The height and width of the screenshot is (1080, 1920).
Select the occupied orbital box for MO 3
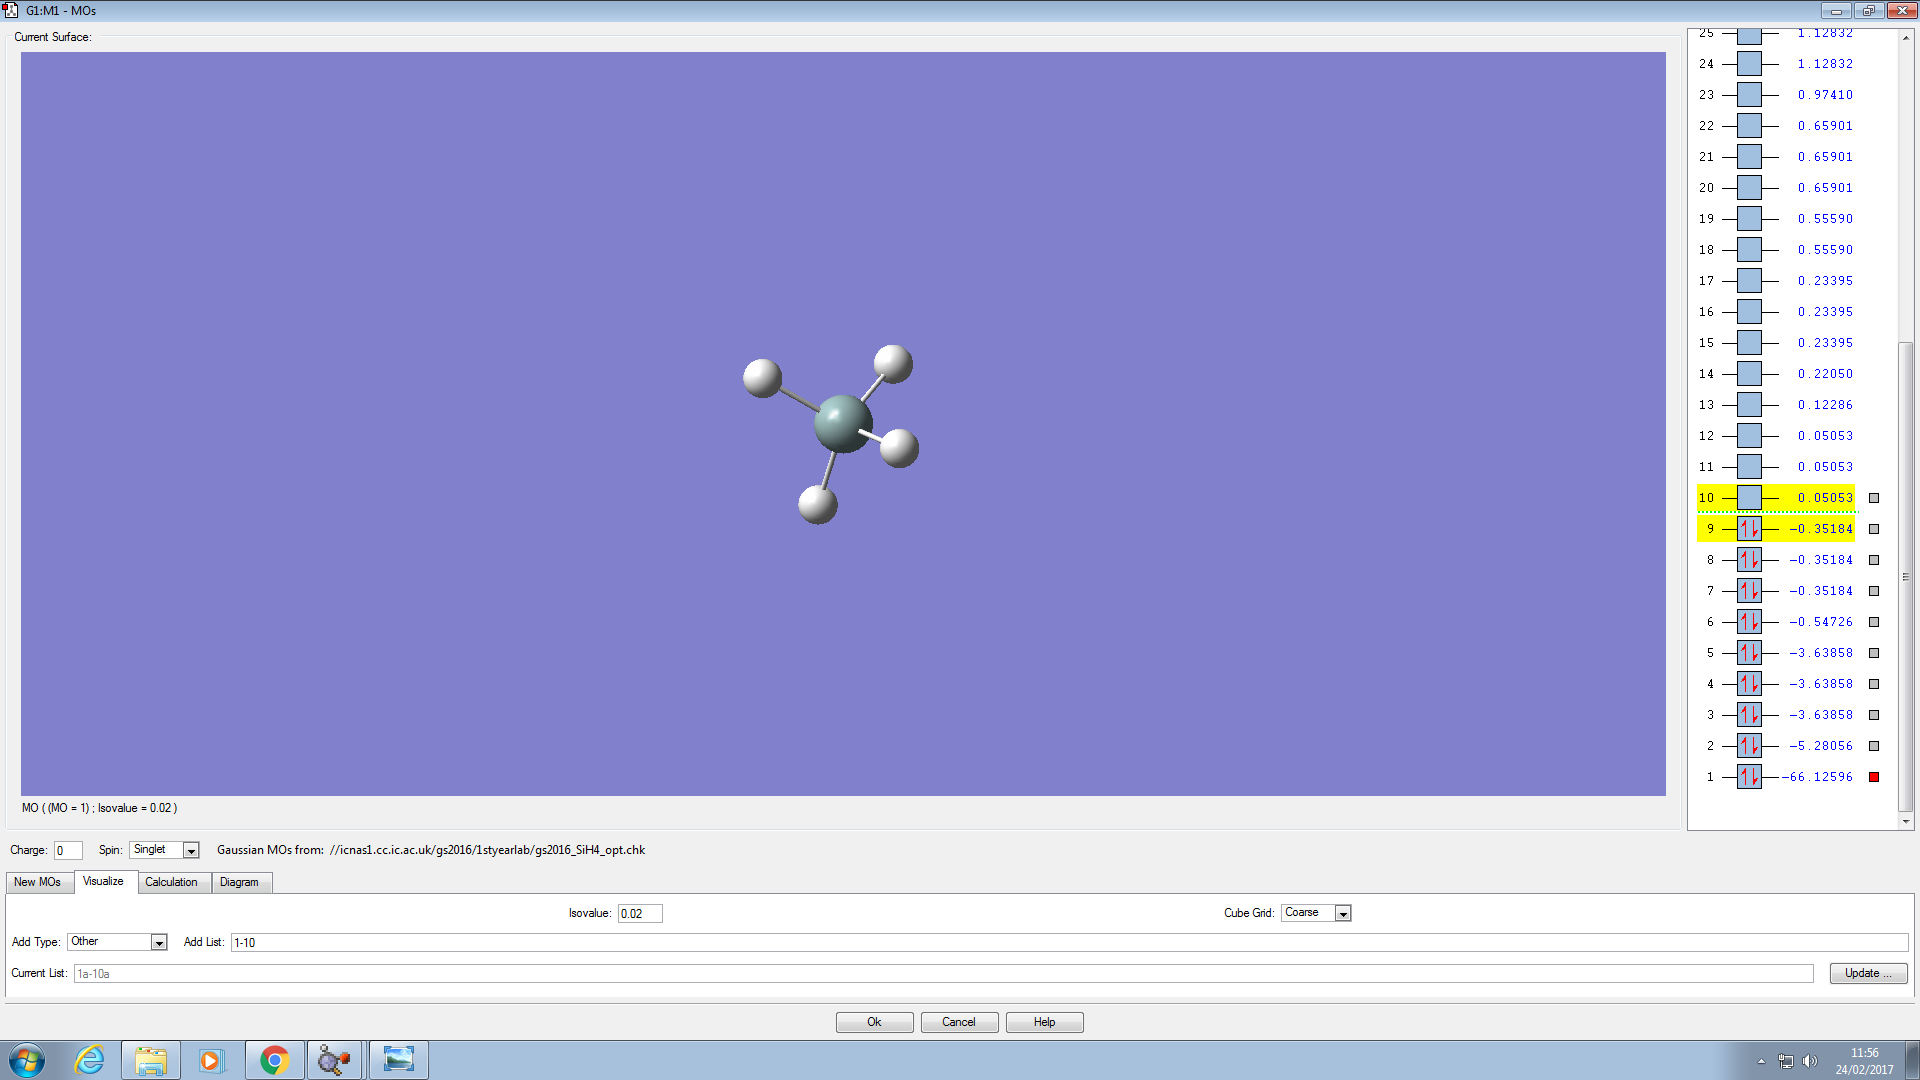tap(1749, 715)
